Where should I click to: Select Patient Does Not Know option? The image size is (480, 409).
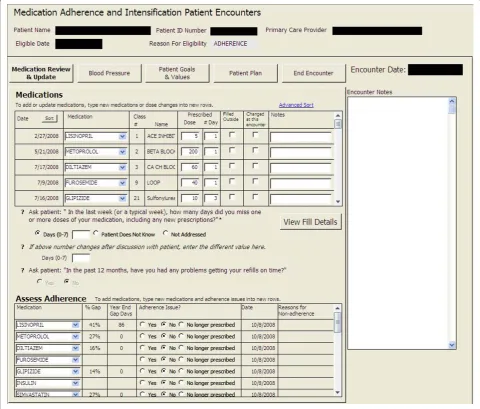click(96, 233)
